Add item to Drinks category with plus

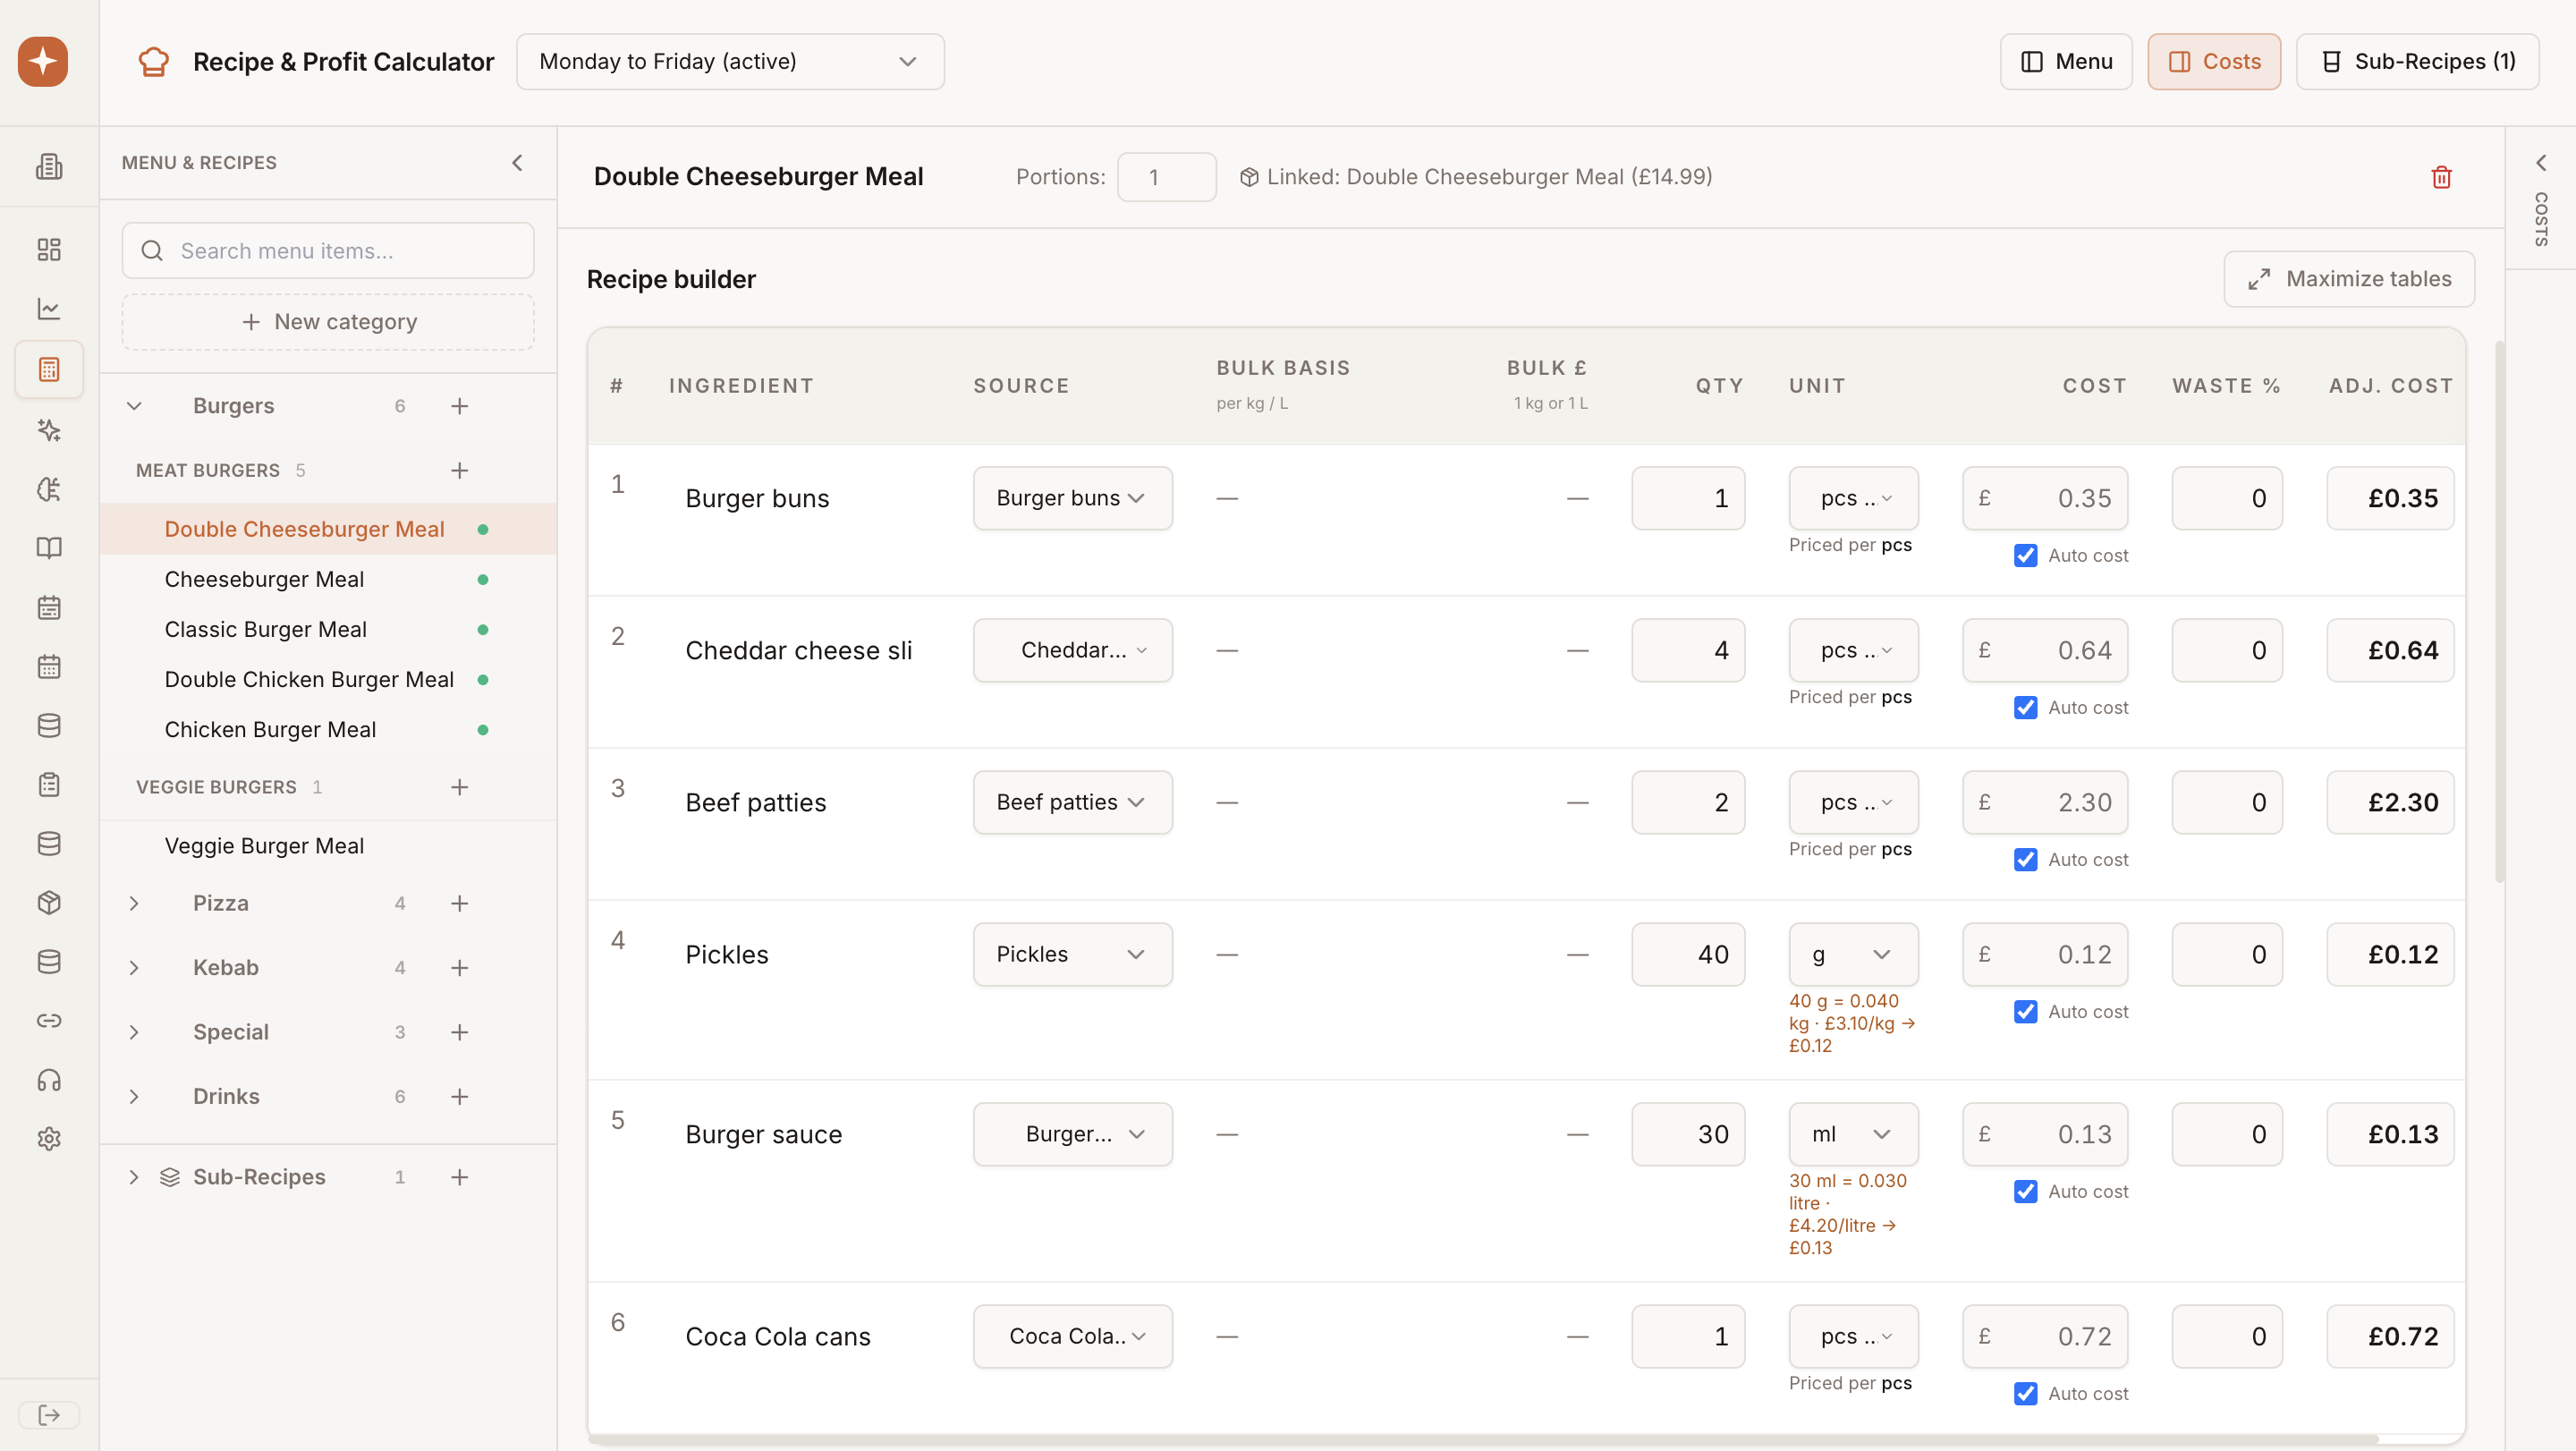pos(459,1096)
